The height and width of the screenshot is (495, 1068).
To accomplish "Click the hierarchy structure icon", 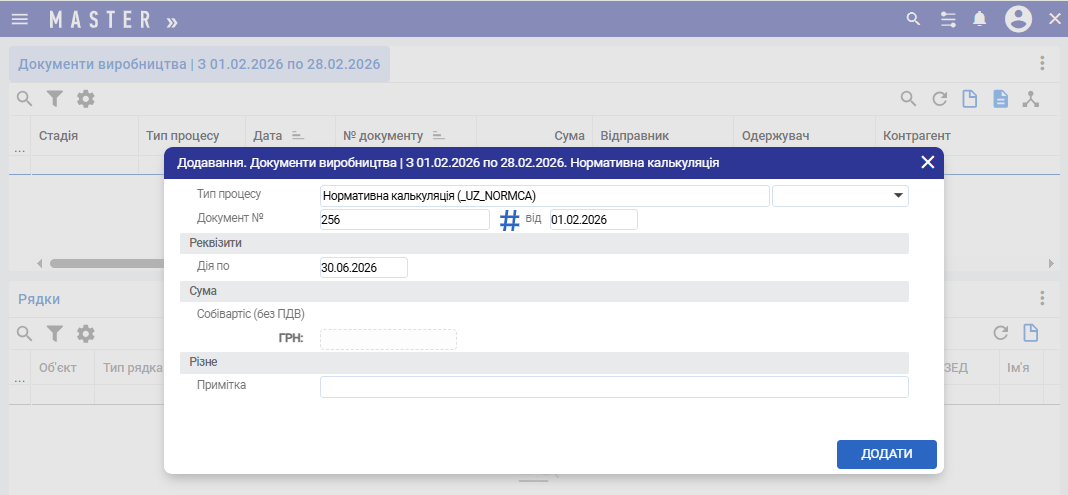I will click(x=1031, y=99).
